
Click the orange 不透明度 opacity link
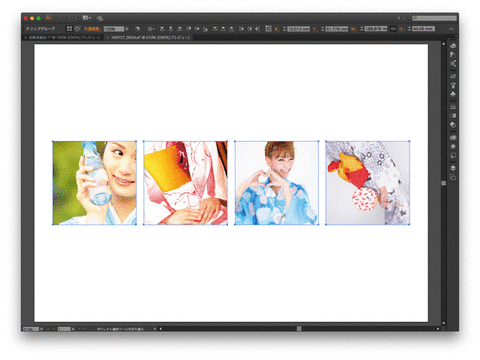(92, 29)
